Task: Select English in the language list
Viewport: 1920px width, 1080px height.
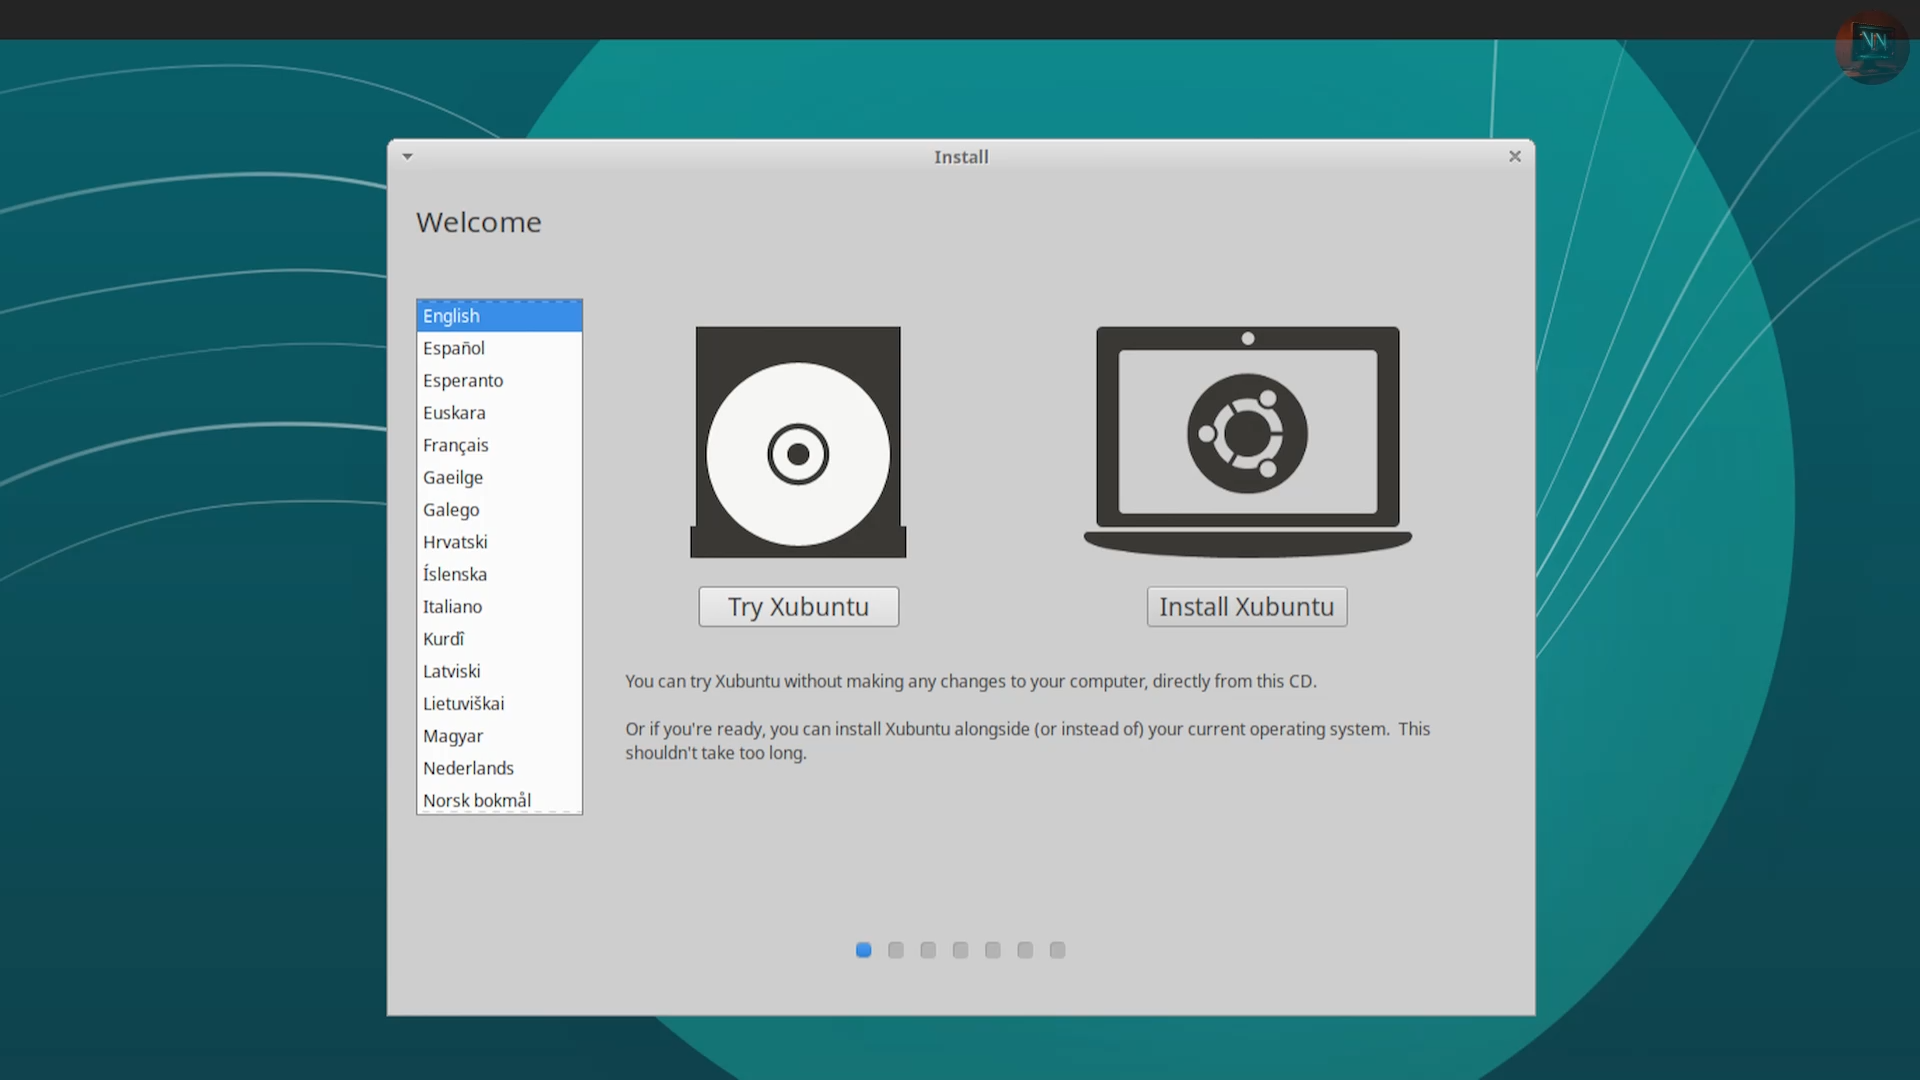Action: pos(452,316)
